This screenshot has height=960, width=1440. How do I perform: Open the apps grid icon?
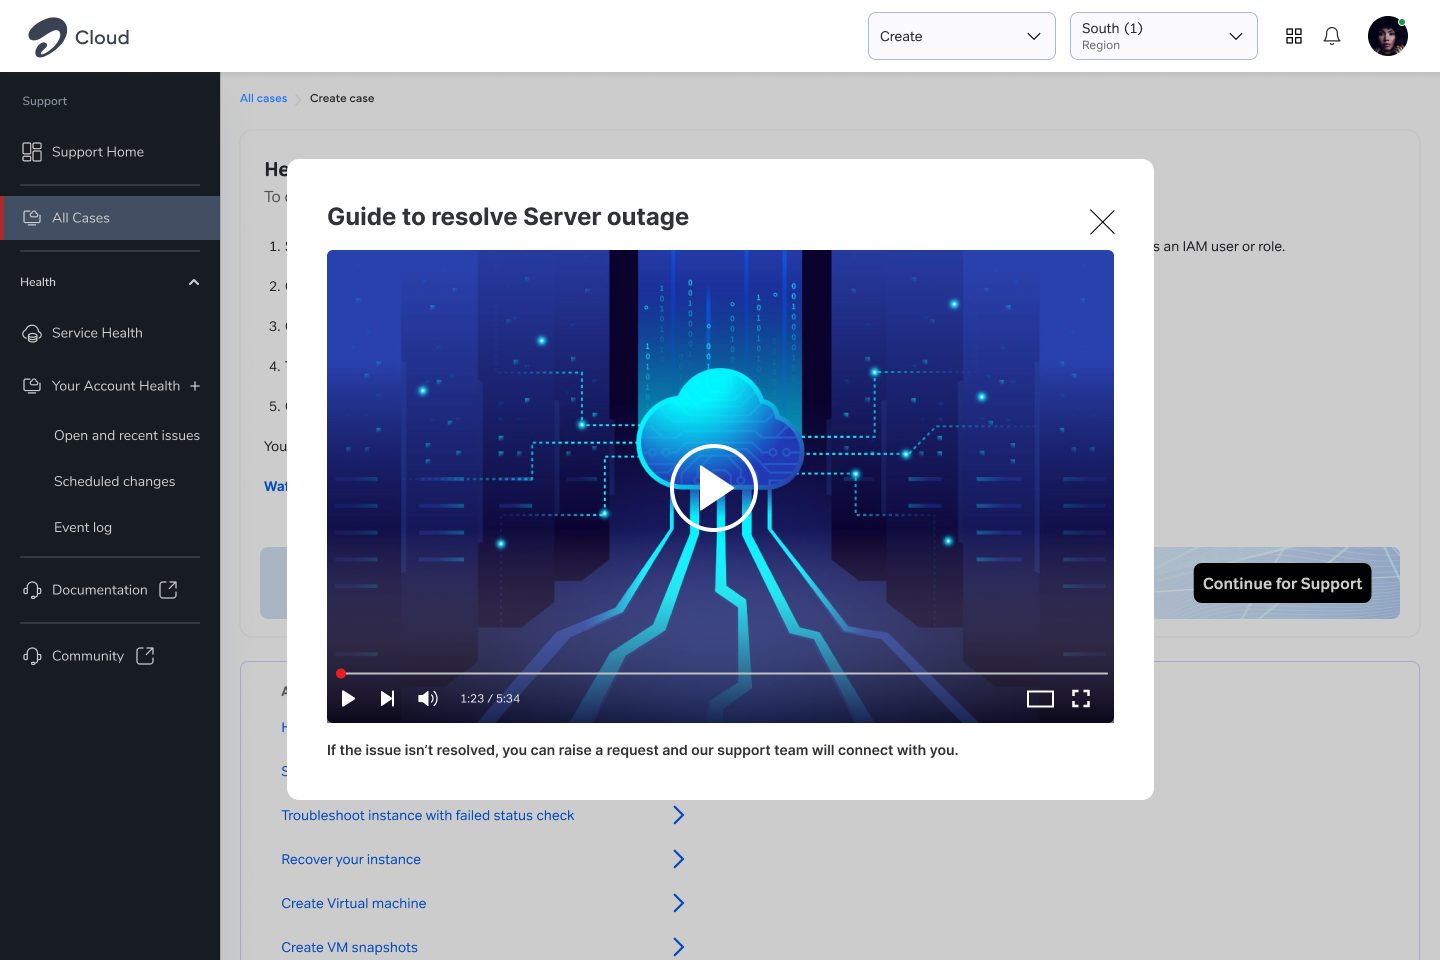[x=1294, y=36]
